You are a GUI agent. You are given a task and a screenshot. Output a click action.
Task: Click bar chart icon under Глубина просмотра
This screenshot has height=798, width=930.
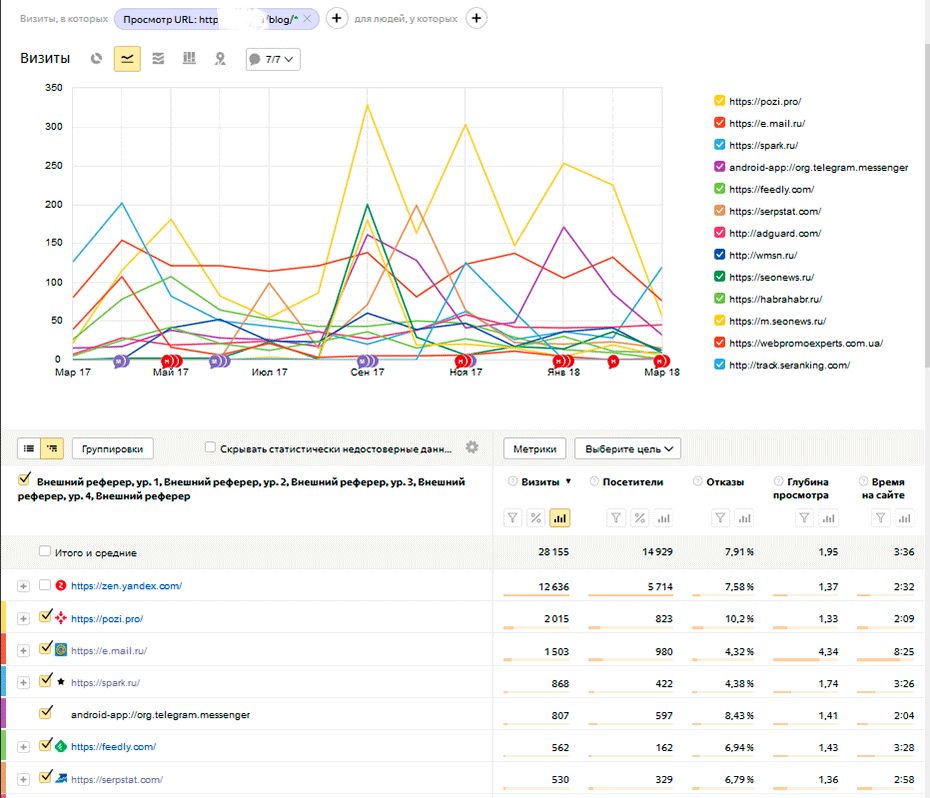[x=828, y=519]
